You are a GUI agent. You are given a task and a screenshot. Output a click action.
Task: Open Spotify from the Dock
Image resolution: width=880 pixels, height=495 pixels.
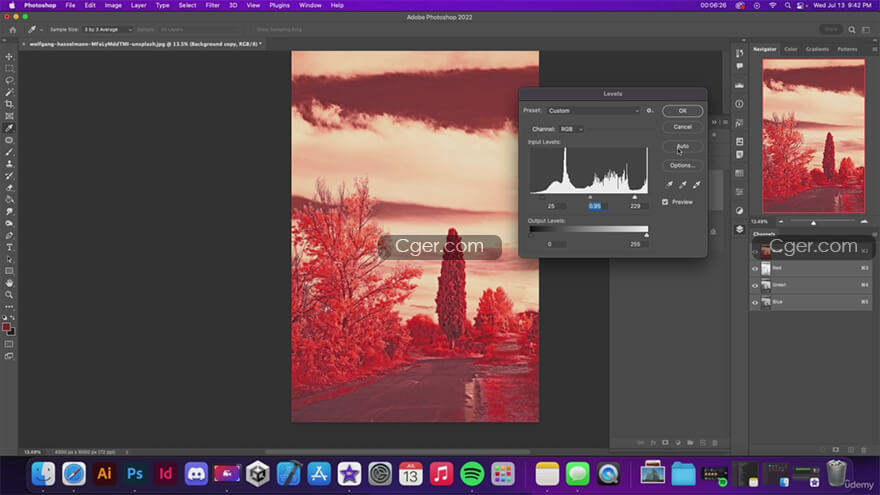tap(472, 474)
